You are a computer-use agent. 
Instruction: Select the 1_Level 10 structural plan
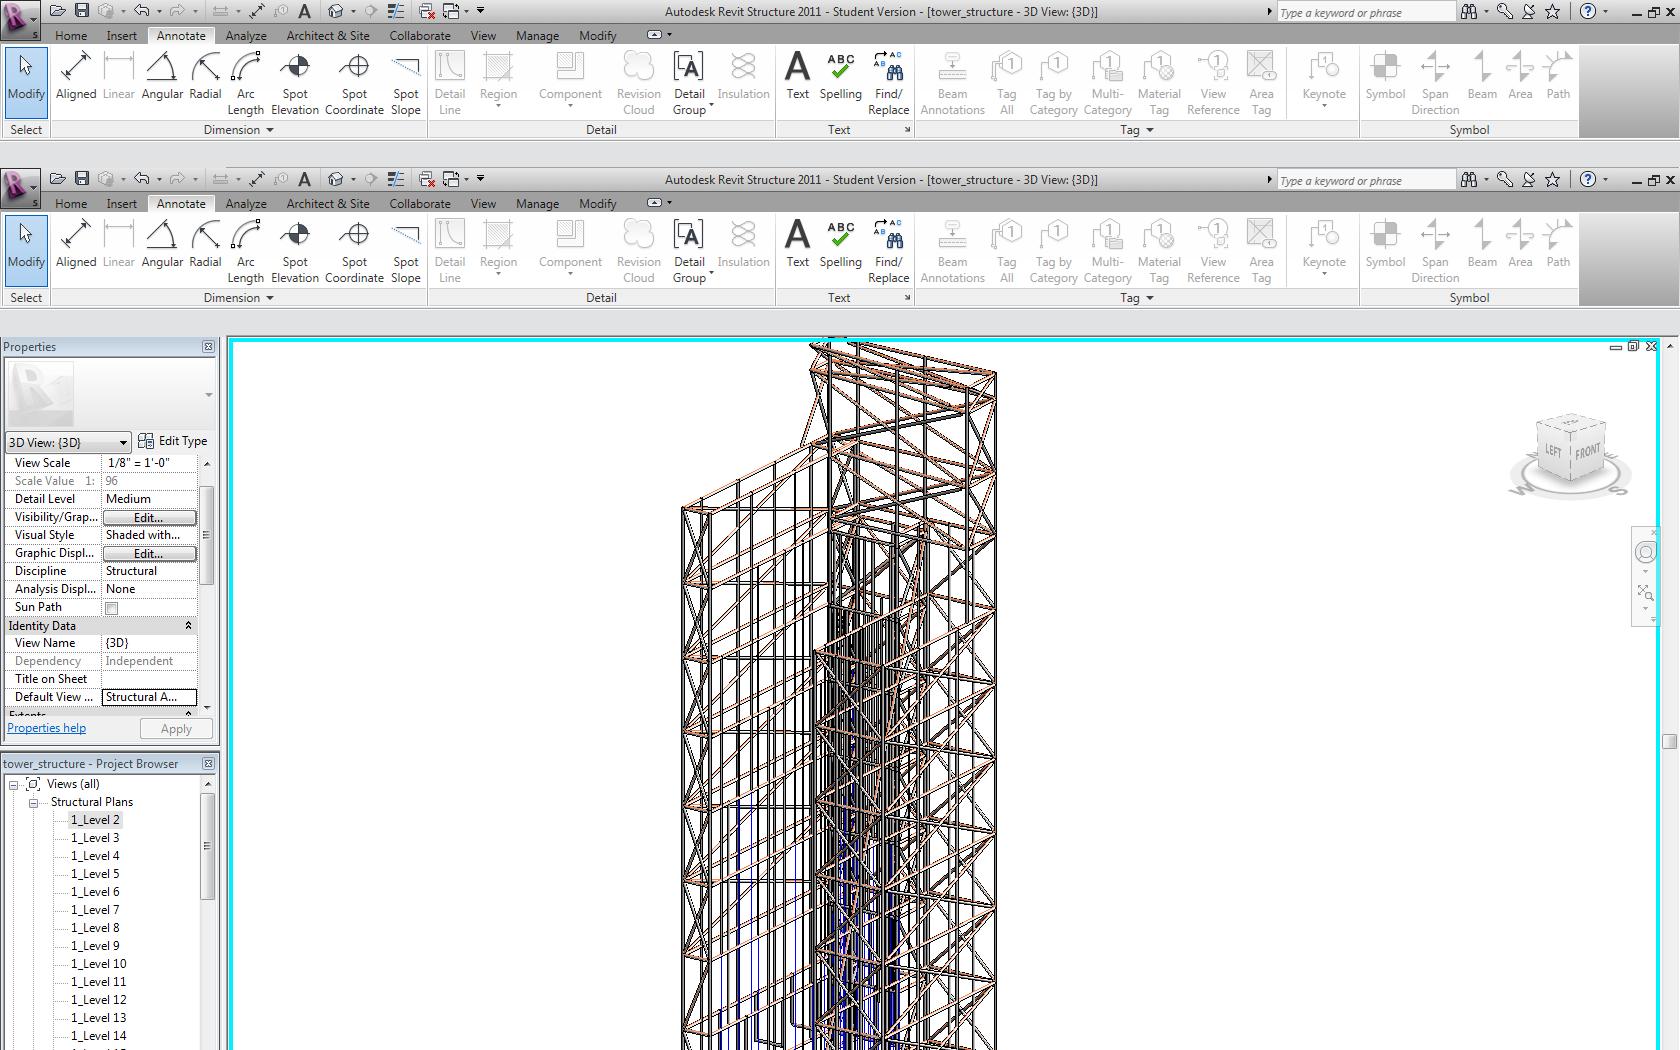pos(97,963)
